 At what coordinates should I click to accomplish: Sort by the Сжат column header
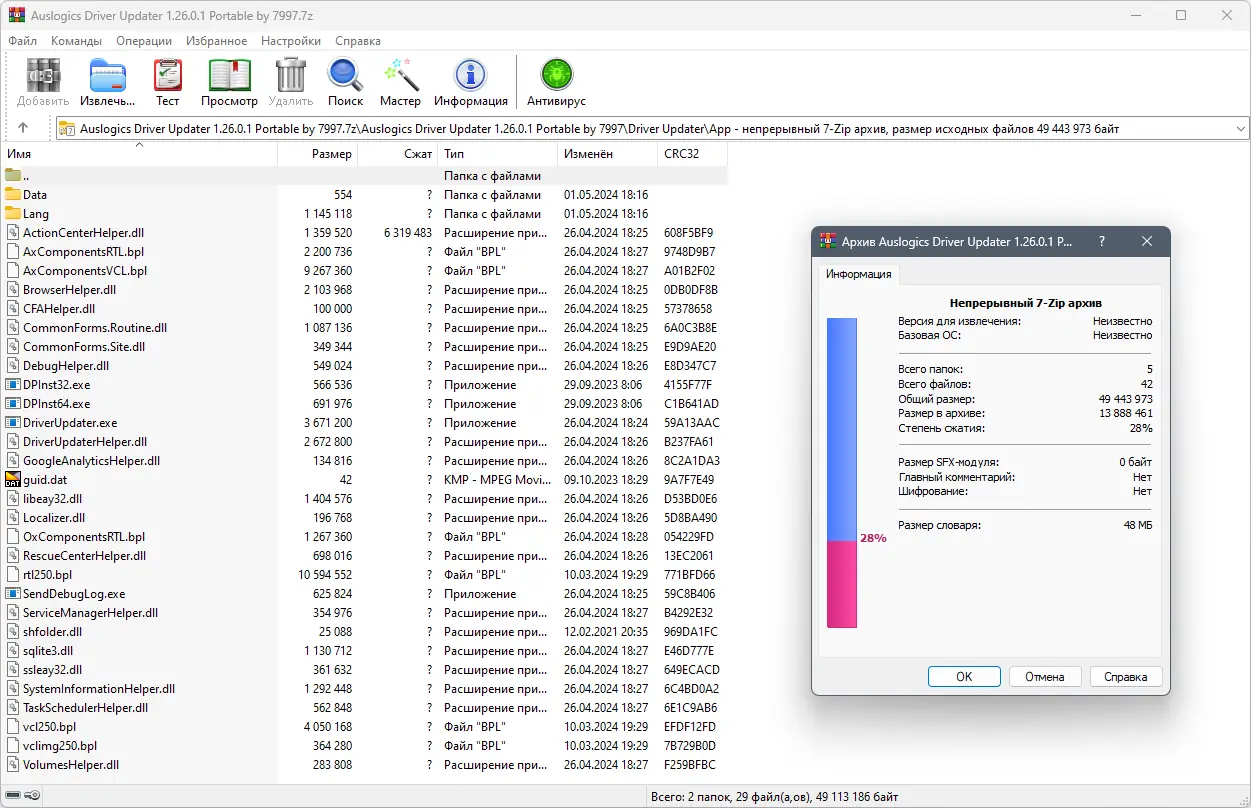tap(397, 154)
